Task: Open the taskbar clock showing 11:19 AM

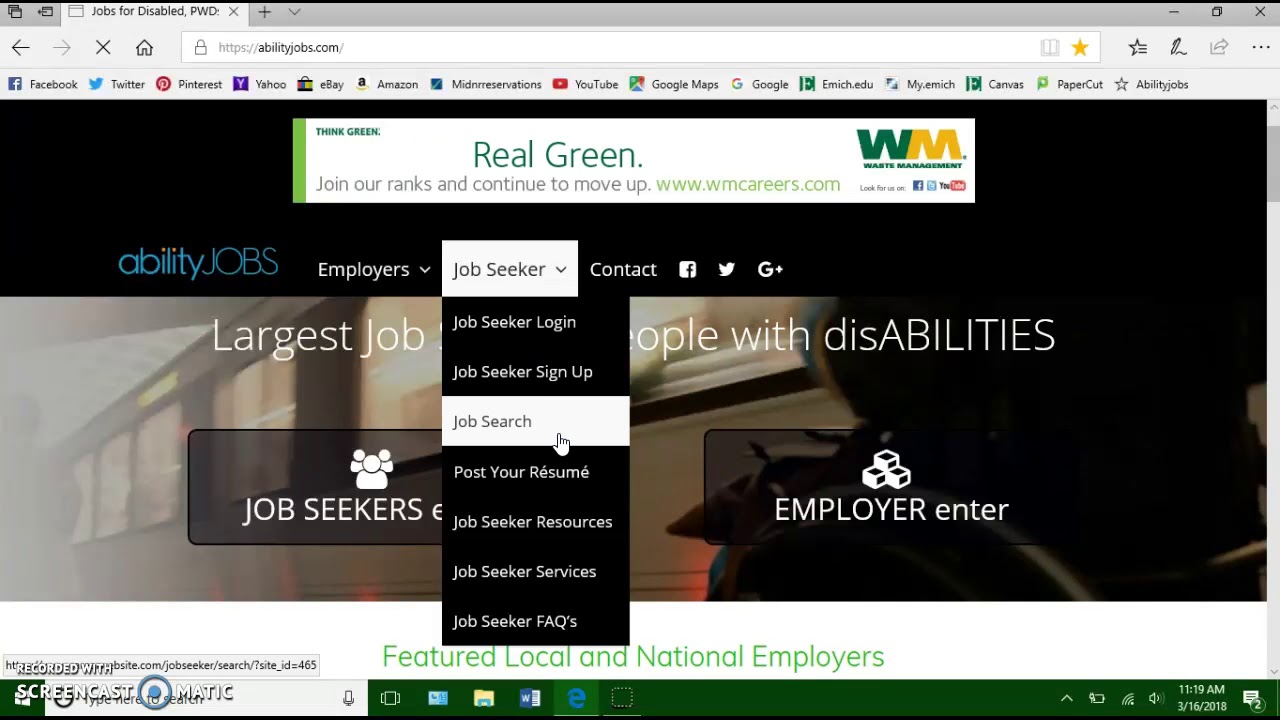Action: [1202, 698]
